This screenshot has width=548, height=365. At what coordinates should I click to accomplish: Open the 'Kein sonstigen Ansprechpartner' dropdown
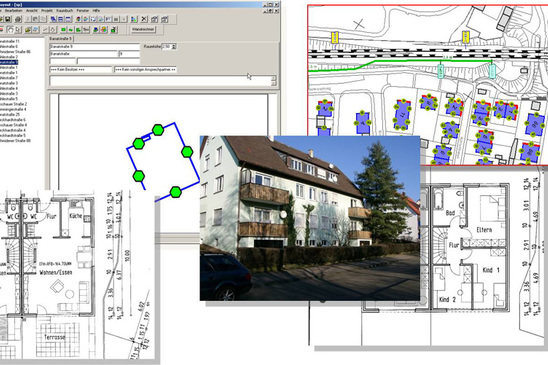tap(145, 70)
